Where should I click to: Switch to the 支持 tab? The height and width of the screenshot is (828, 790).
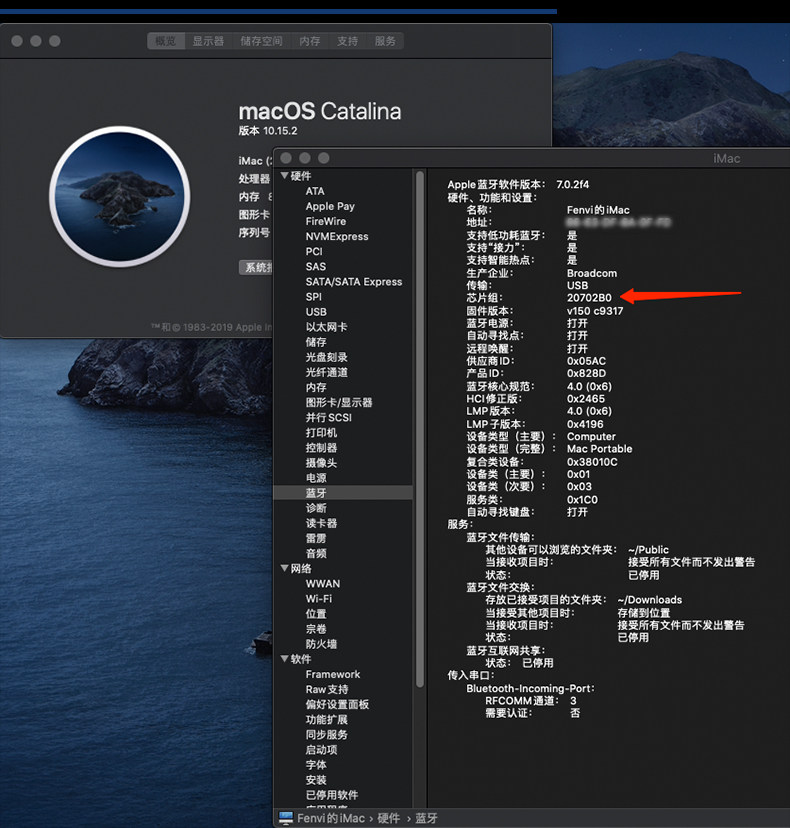click(x=347, y=41)
